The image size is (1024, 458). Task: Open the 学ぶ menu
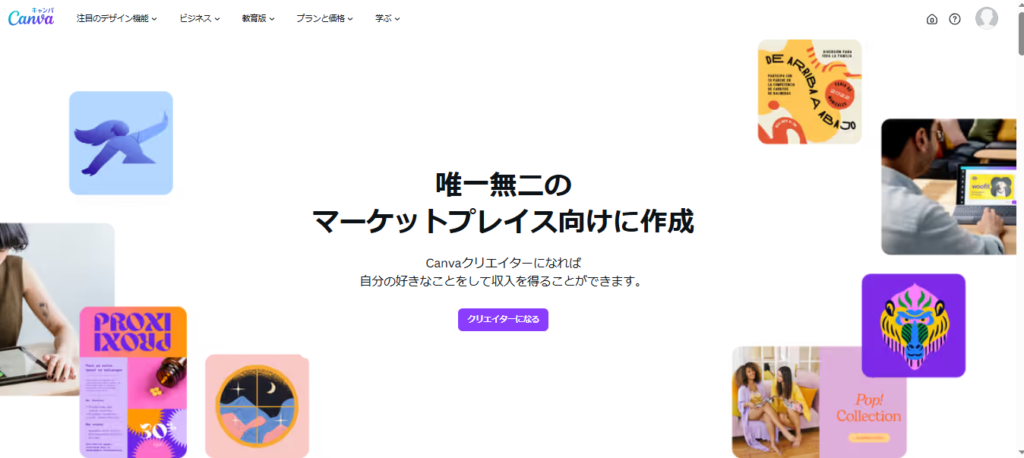[x=387, y=19]
